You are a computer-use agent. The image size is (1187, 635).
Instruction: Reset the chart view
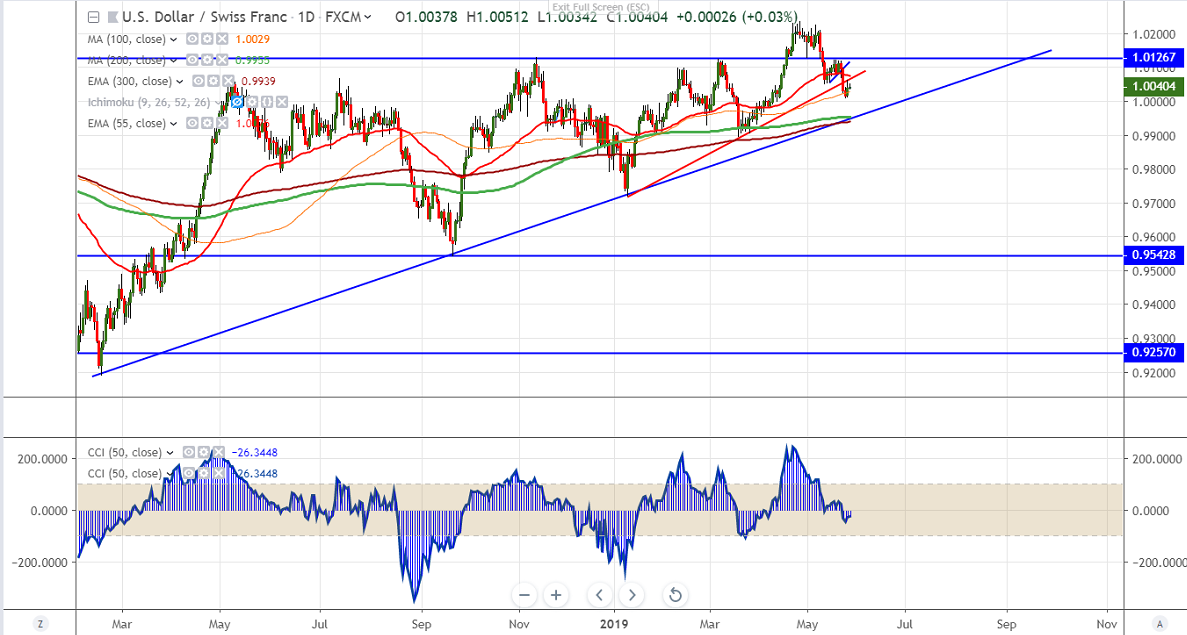pyautogui.click(x=675, y=595)
